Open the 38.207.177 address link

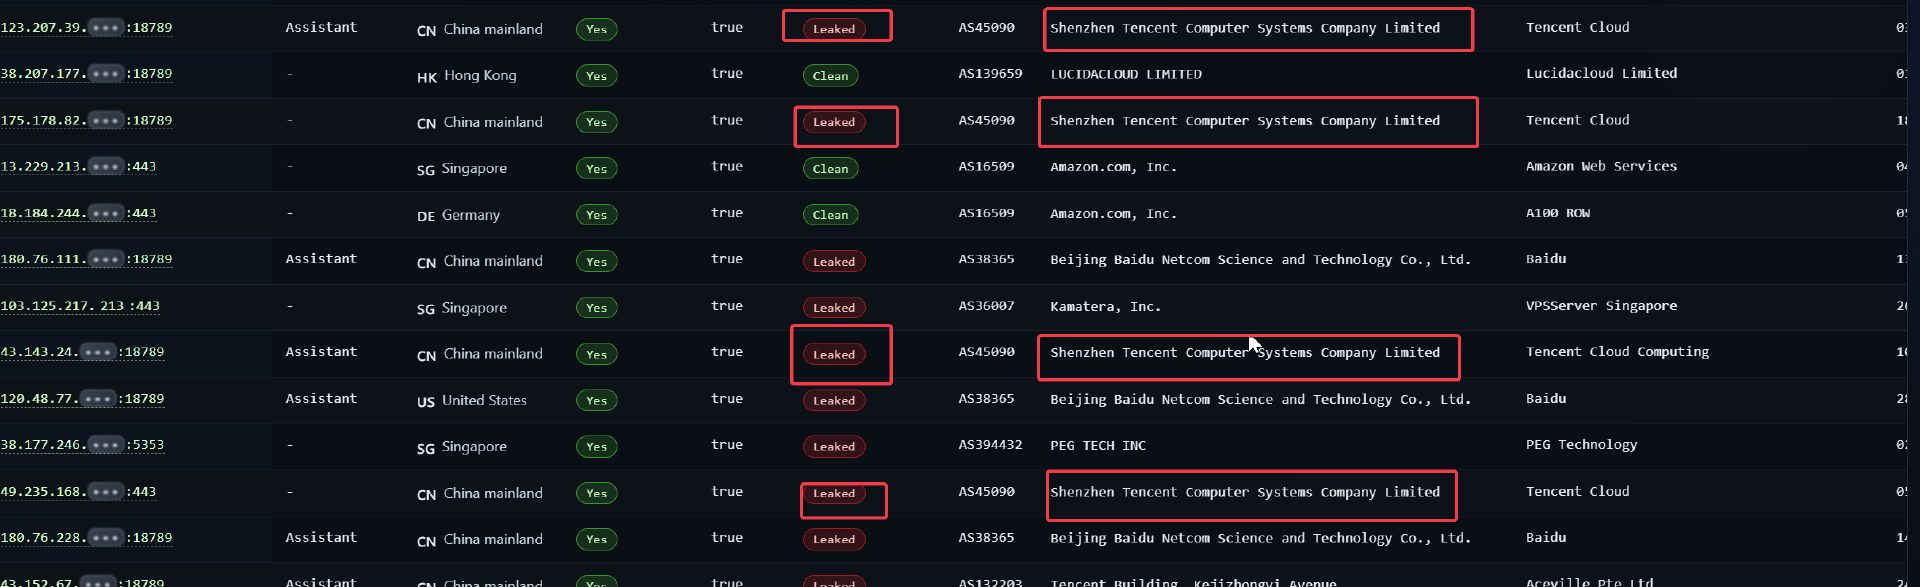tap(86, 74)
